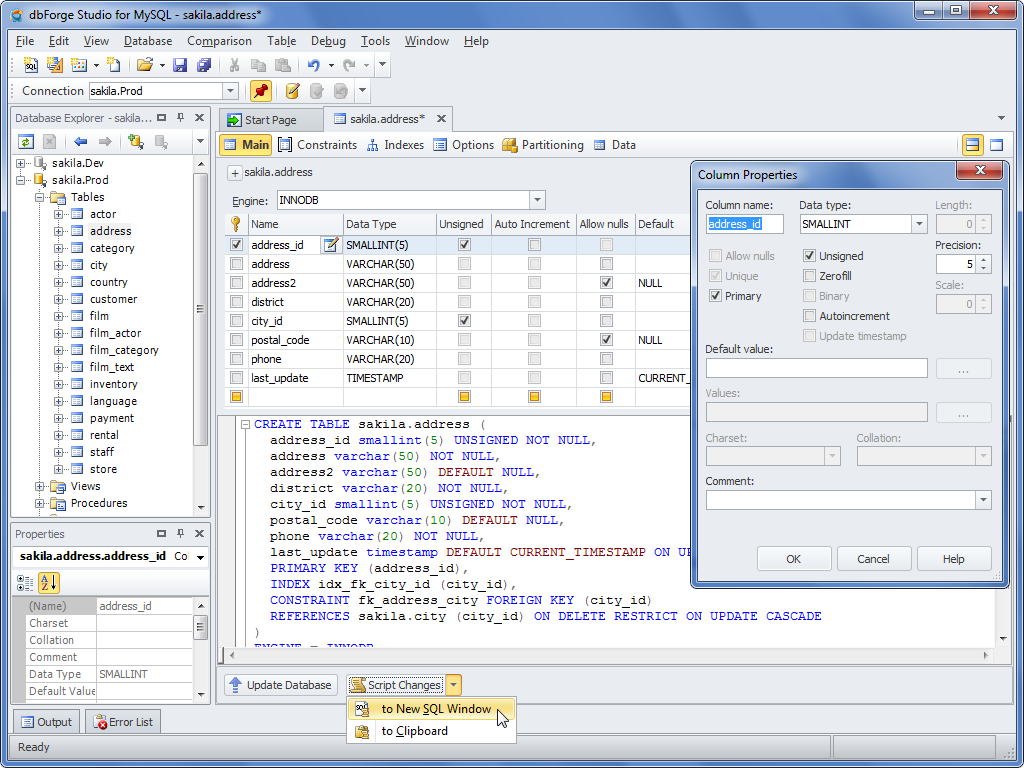Click the Update Database button

tap(281, 685)
